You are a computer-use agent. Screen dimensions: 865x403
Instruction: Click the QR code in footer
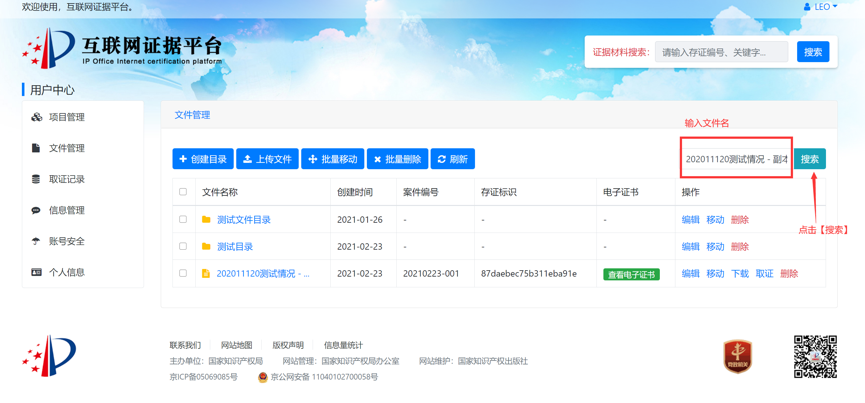pyautogui.click(x=815, y=357)
